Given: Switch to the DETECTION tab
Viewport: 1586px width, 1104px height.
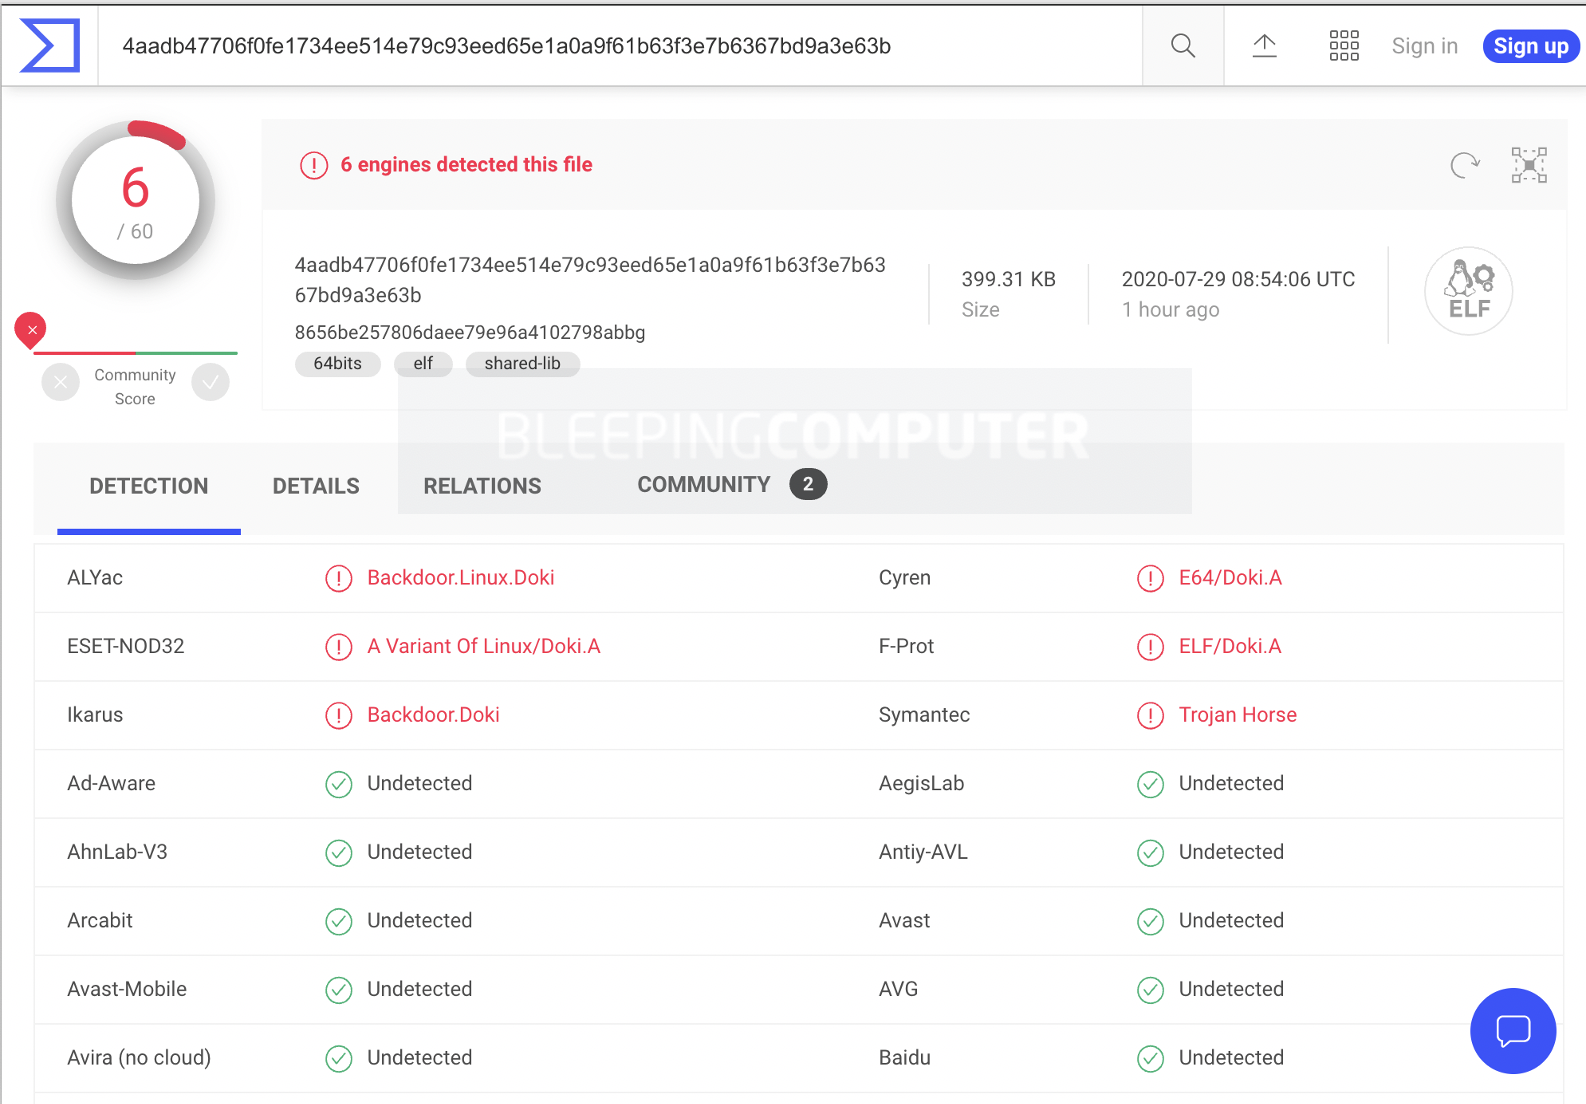Looking at the screenshot, I should pos(149,487).
